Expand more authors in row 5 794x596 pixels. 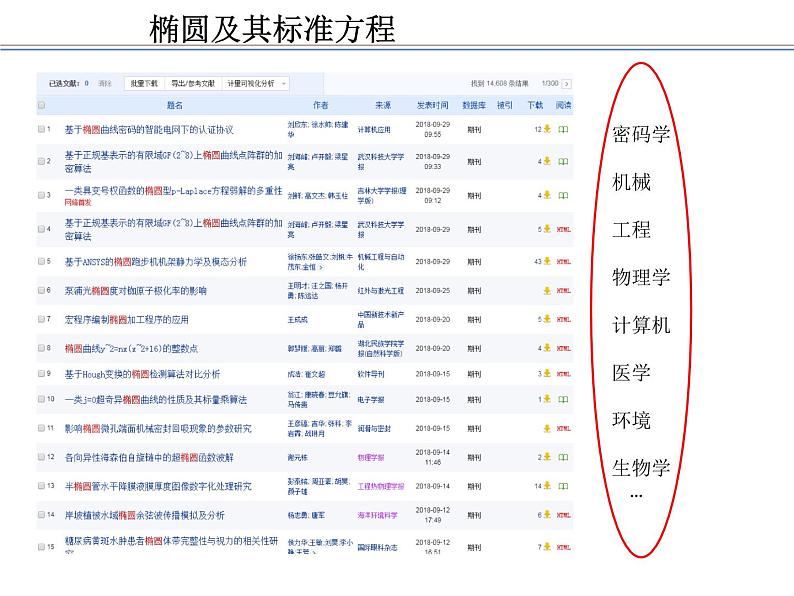pyautogui.click(x=321, y=267)
